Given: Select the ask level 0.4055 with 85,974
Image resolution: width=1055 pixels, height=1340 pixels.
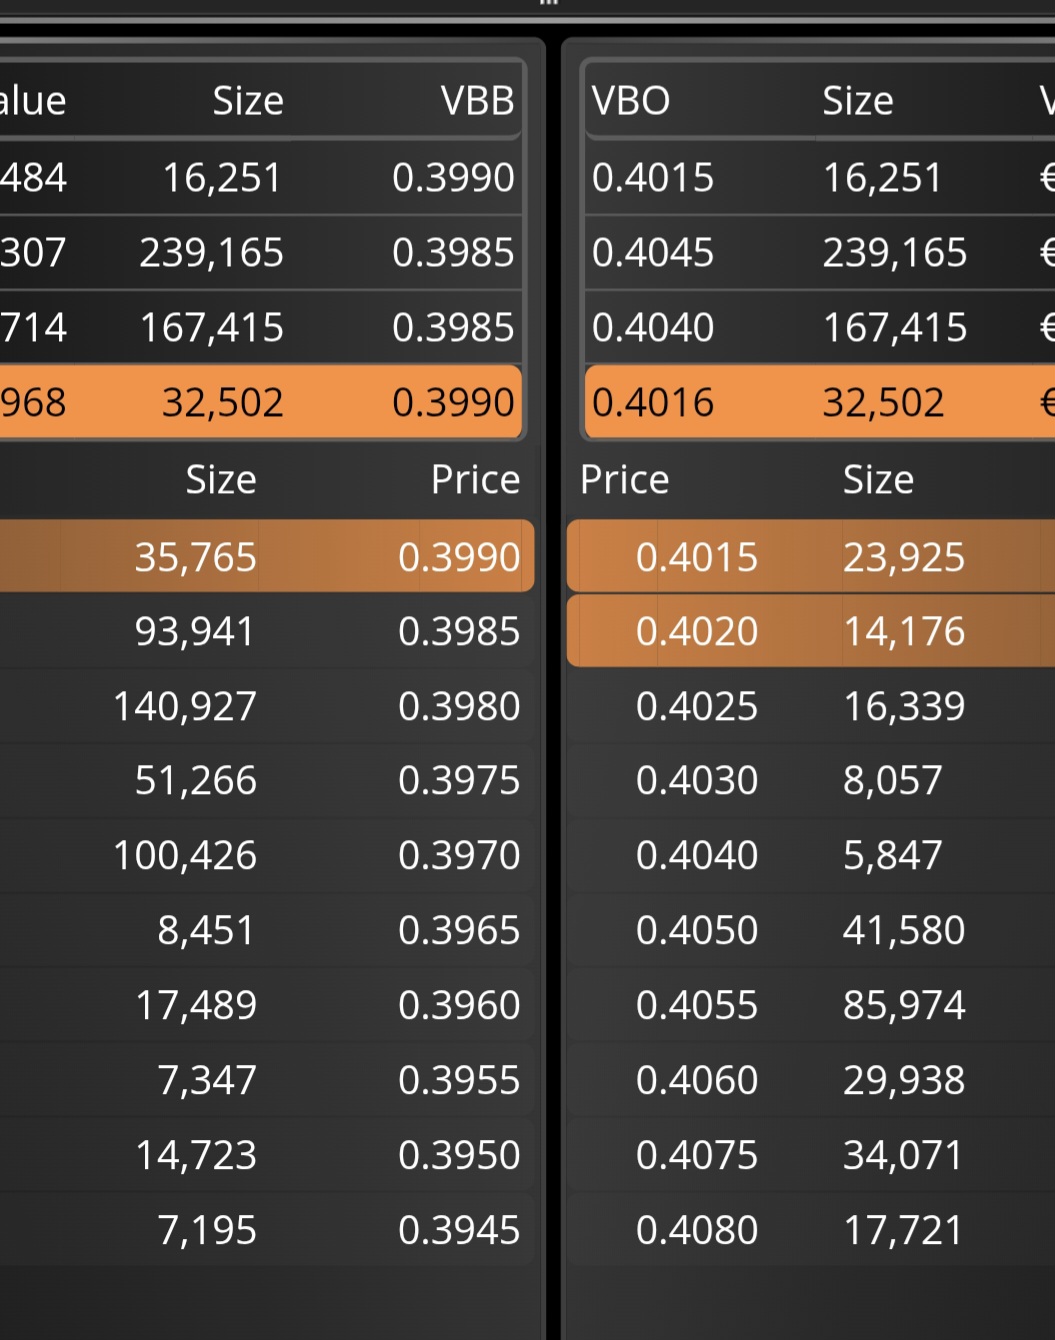Looking at the screenshot, I should point(811,1005).
